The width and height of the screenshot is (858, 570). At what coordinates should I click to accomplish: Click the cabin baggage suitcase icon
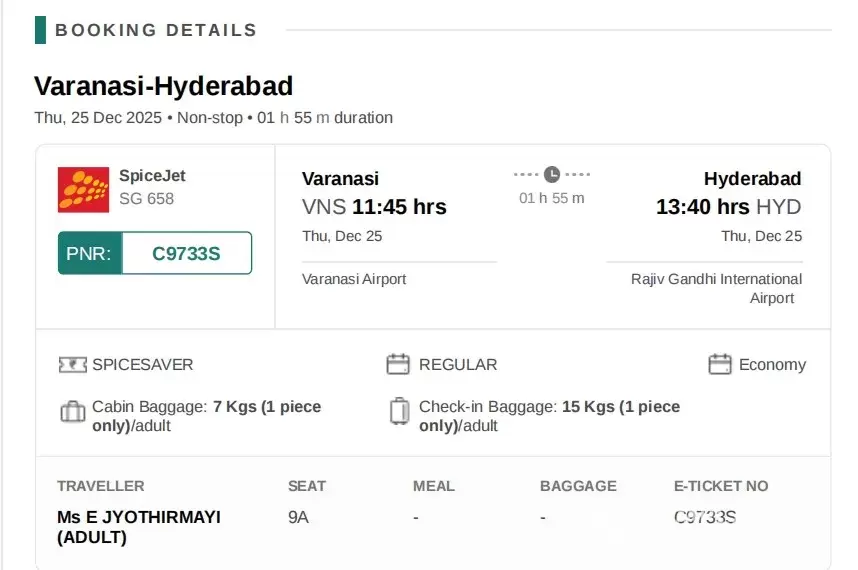(72, 411)
